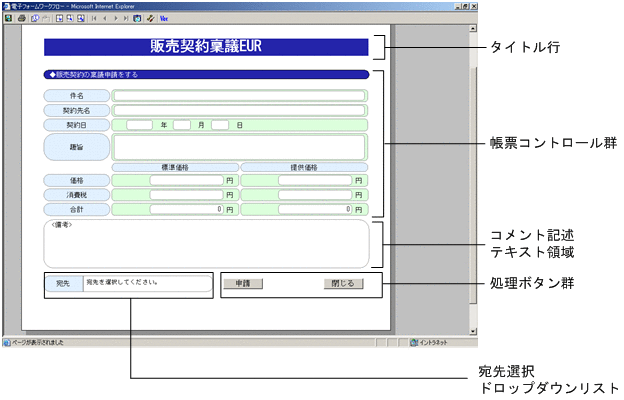Click the grayed-out icon after the search icon
The image size is (624, 400).
(46, 18)
